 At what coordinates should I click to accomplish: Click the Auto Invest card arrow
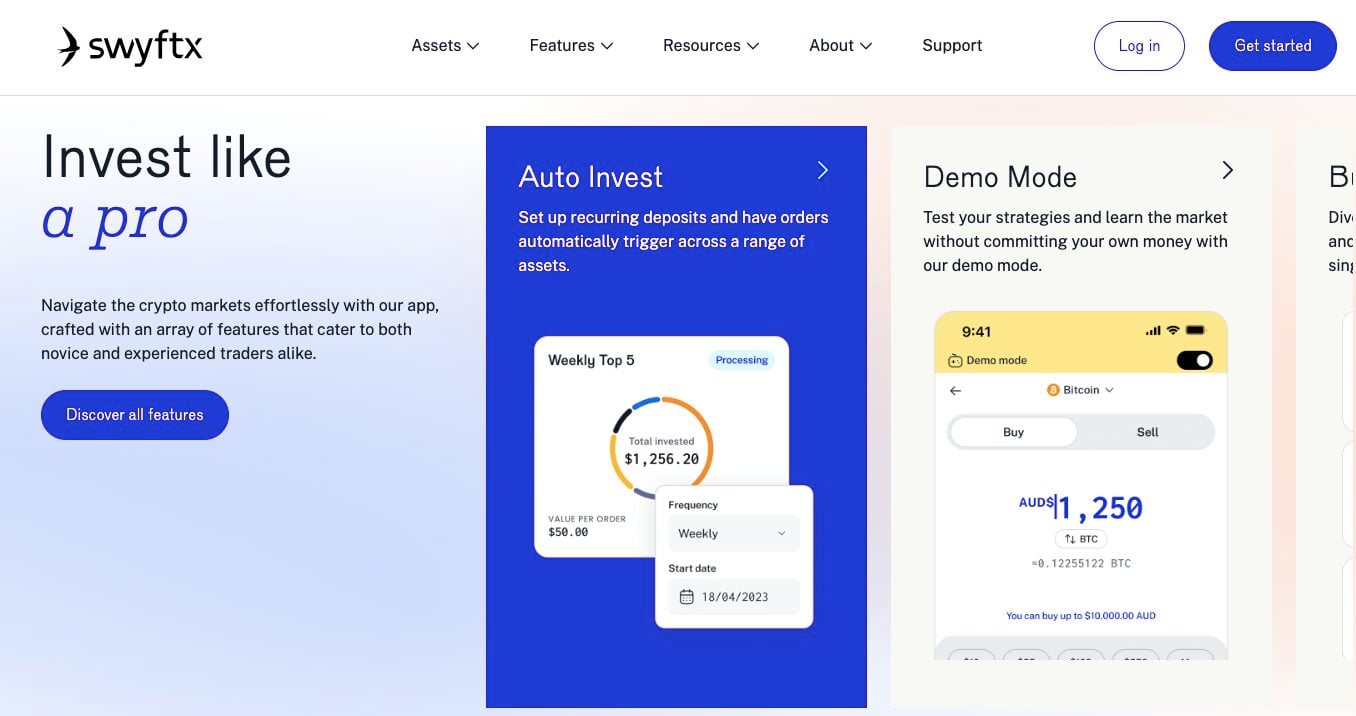[823, 170]
